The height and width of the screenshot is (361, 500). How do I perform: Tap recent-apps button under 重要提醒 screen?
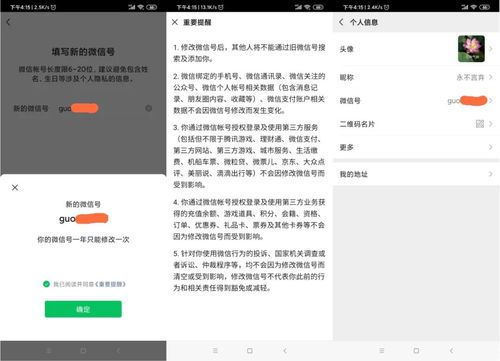[x=215, y=351]
